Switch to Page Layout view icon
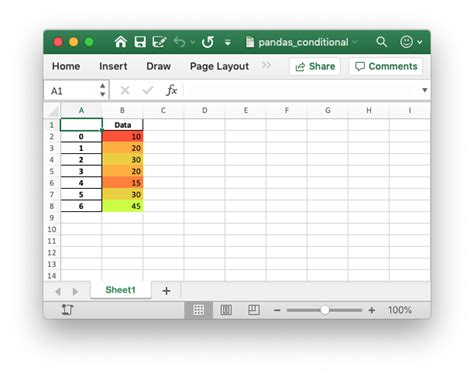 point(226,310)
